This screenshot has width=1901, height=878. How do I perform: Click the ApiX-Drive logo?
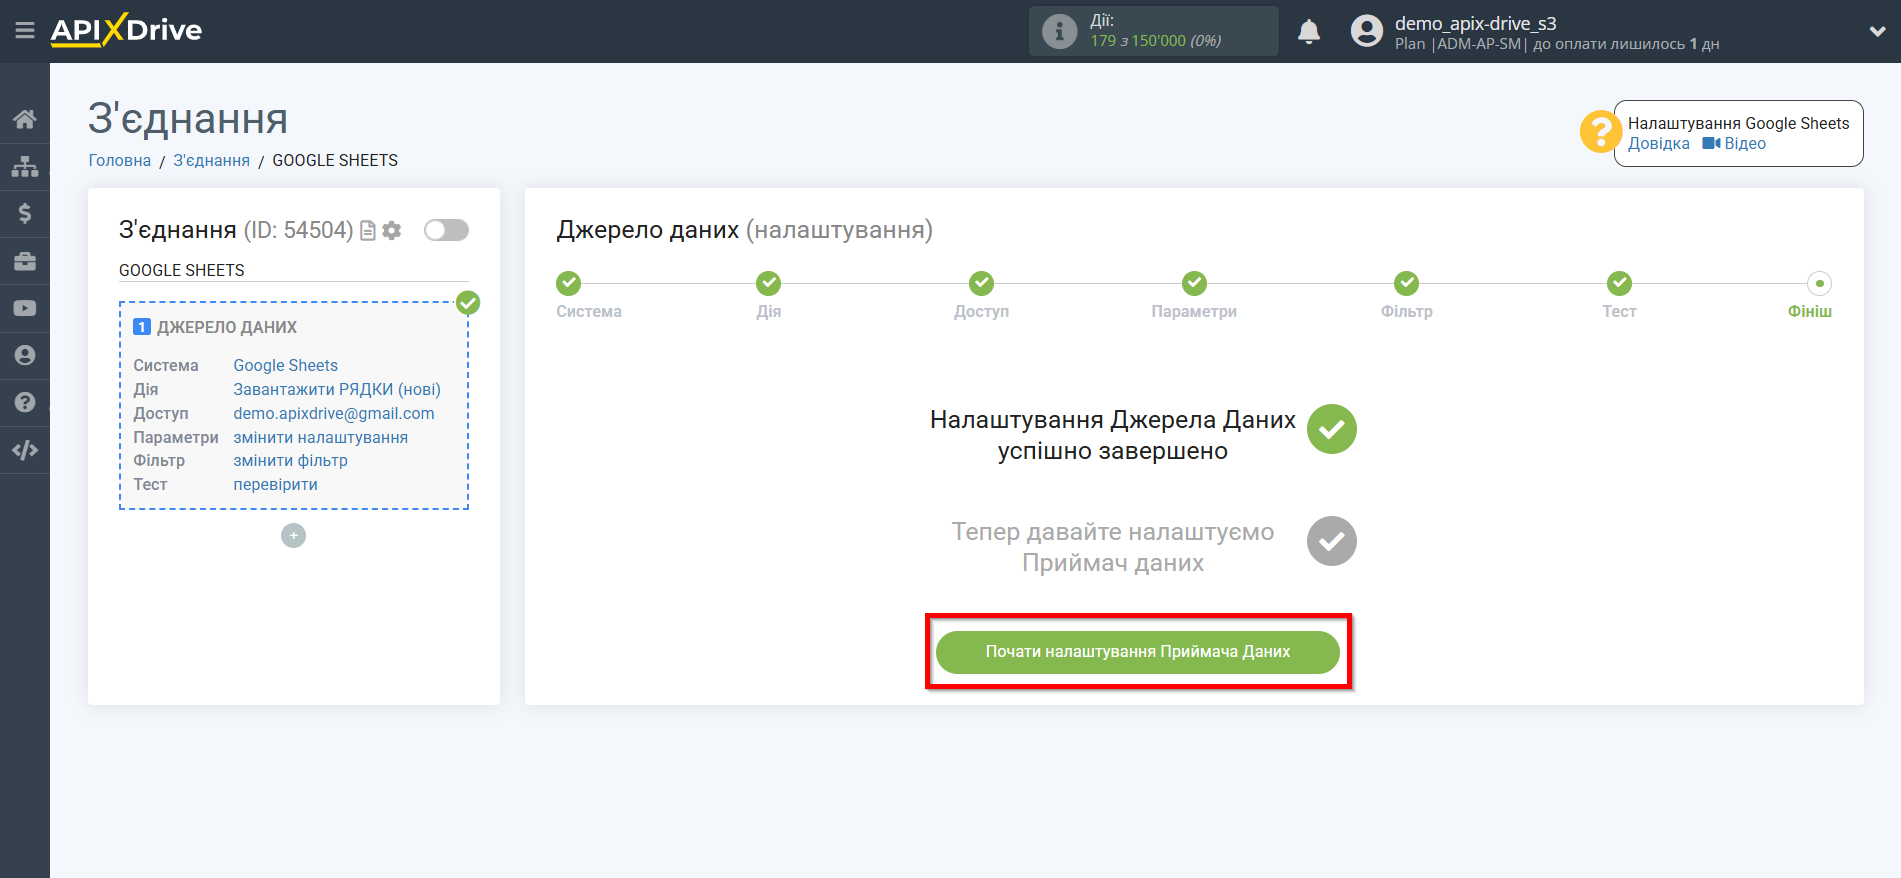(126, 30)
